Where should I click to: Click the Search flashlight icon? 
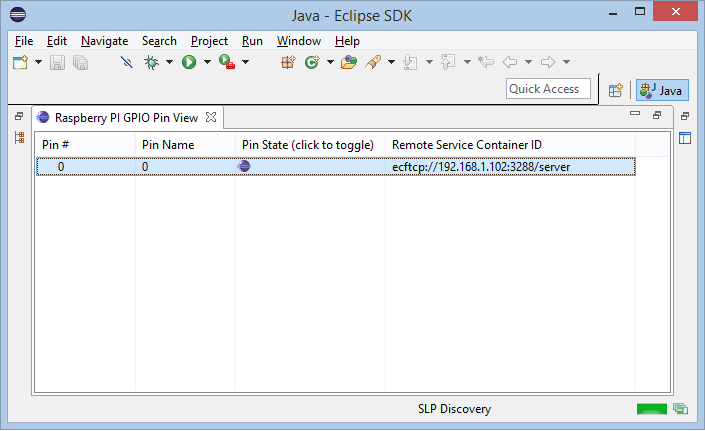point(373,62)
